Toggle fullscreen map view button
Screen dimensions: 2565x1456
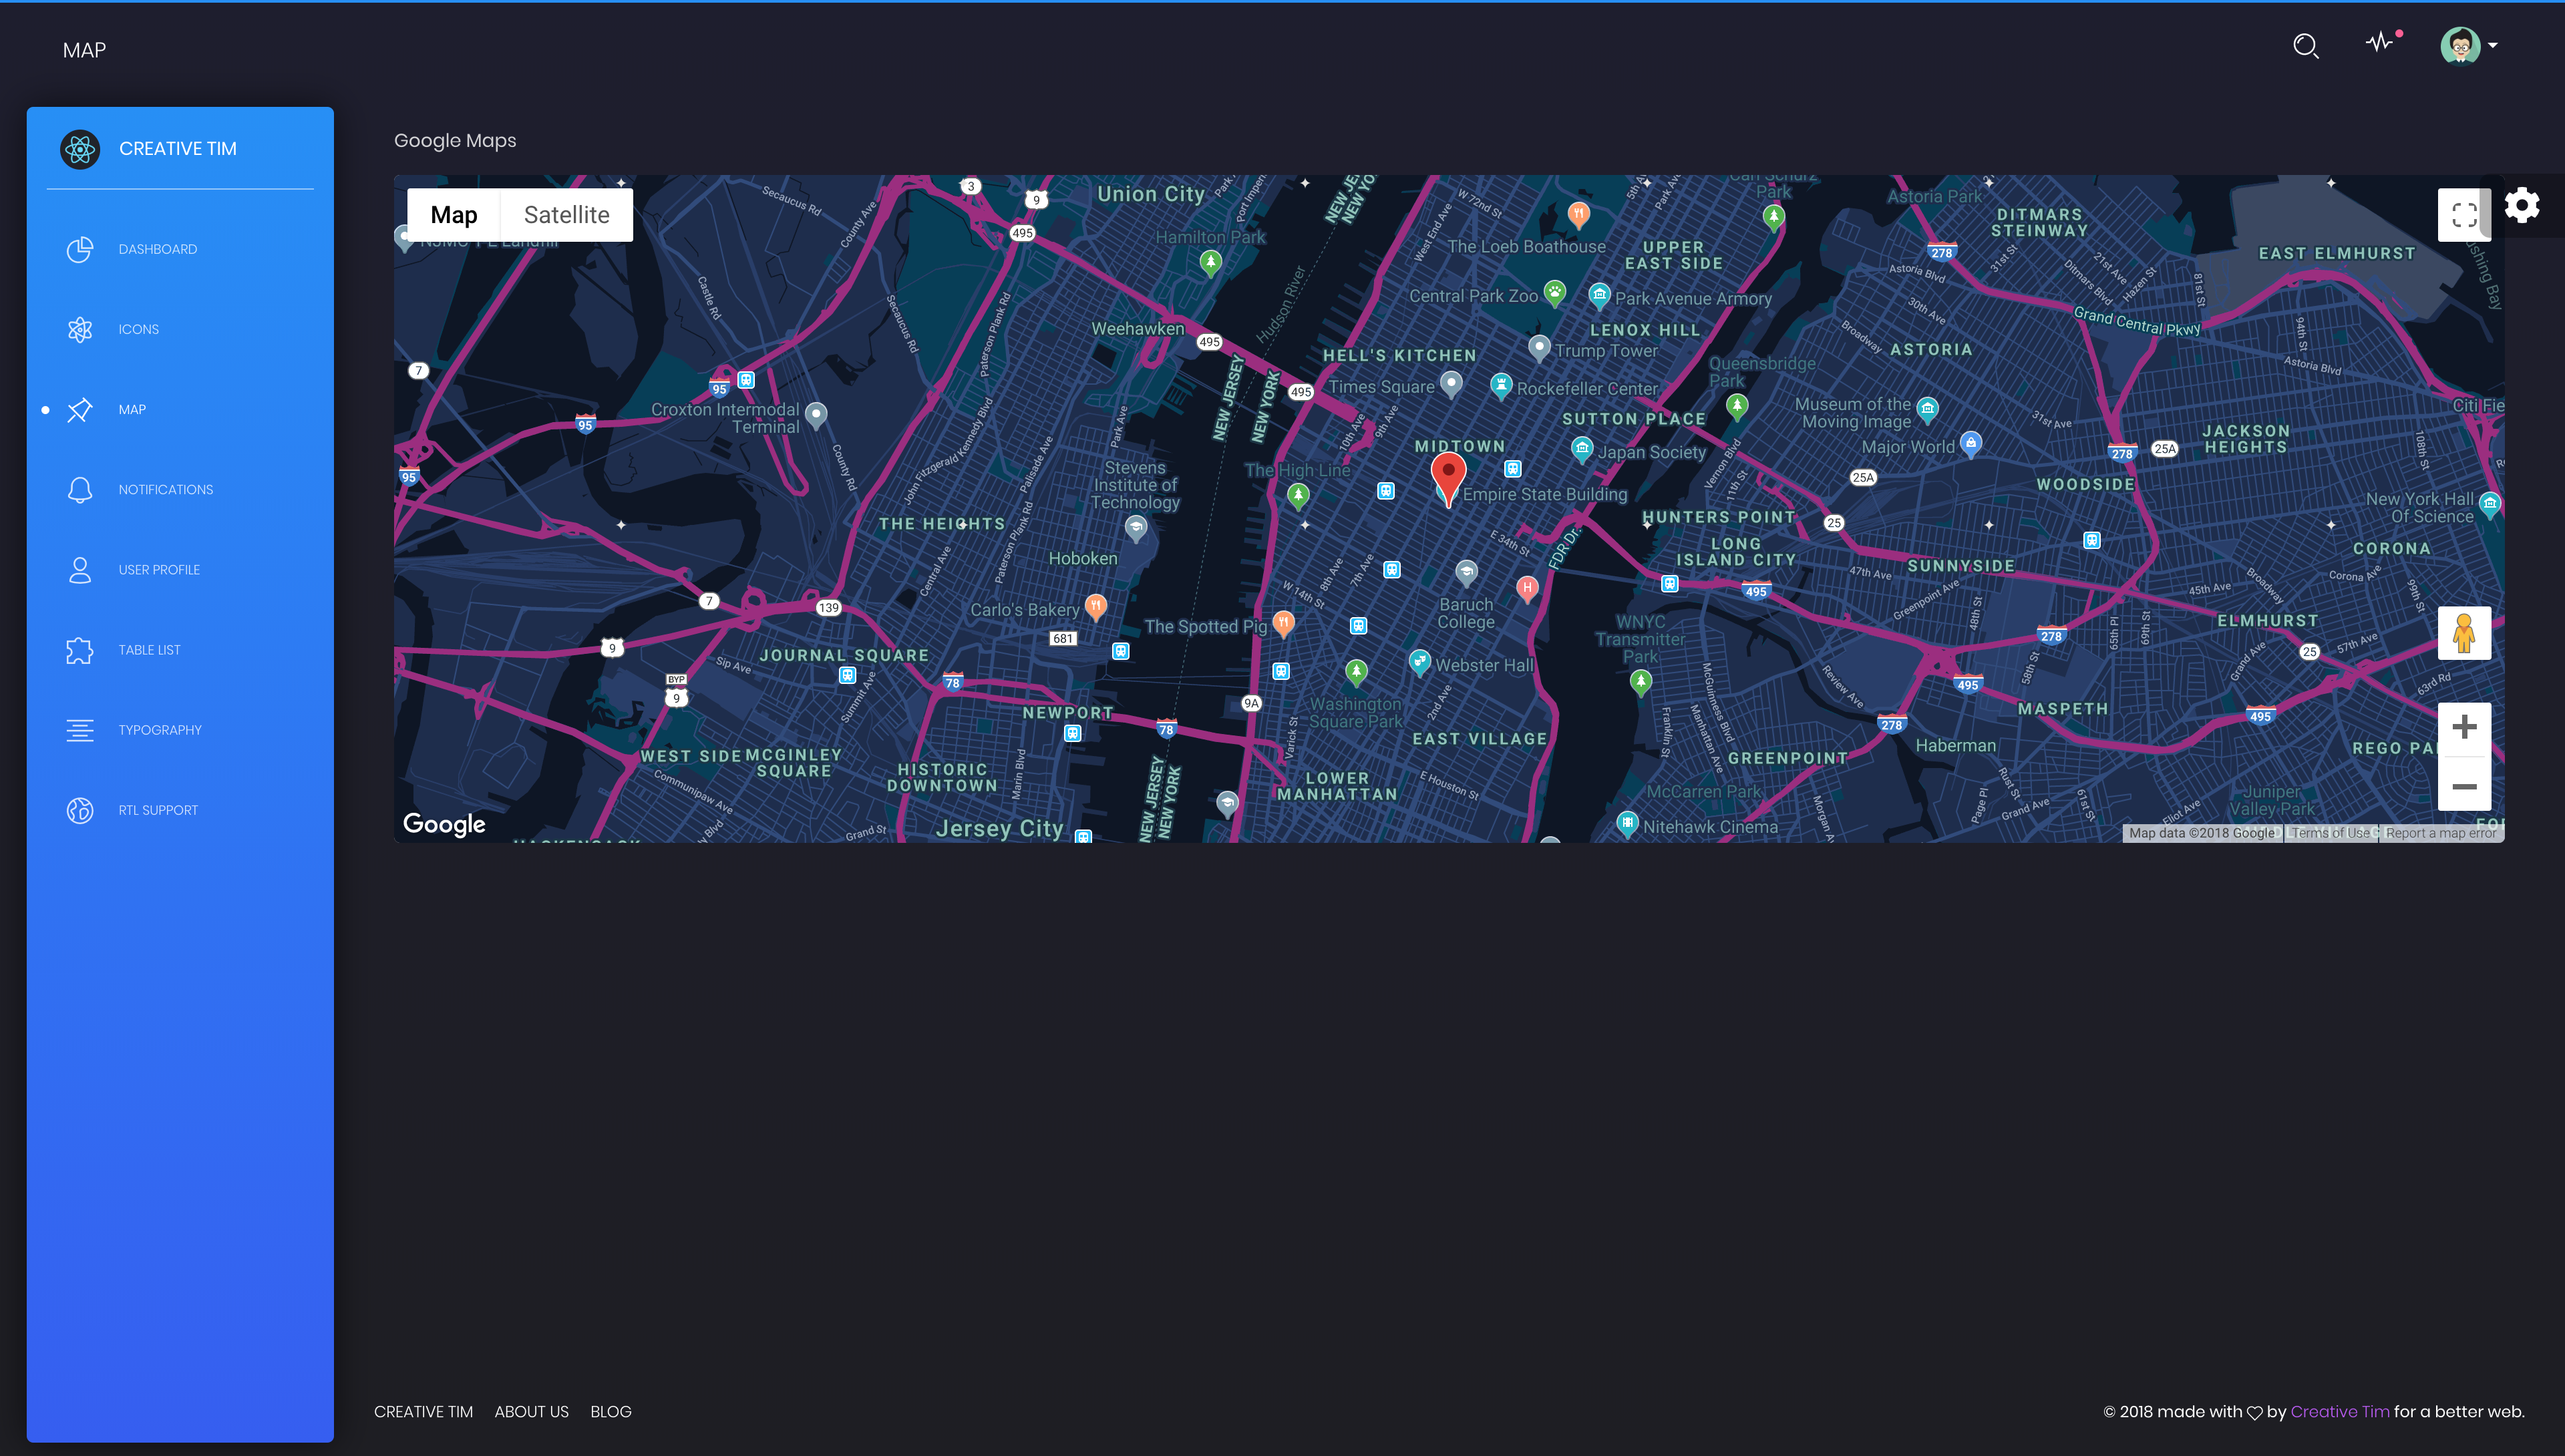pos(2463,215)
